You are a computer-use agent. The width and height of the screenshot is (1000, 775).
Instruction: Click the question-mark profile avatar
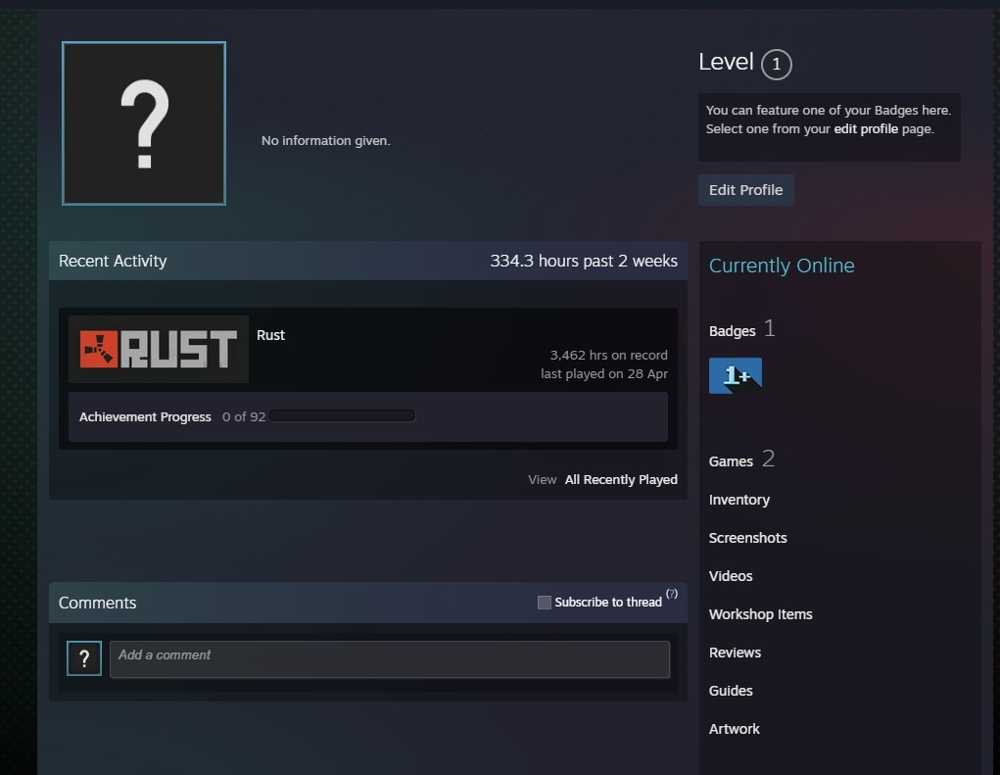coord(144,123)
